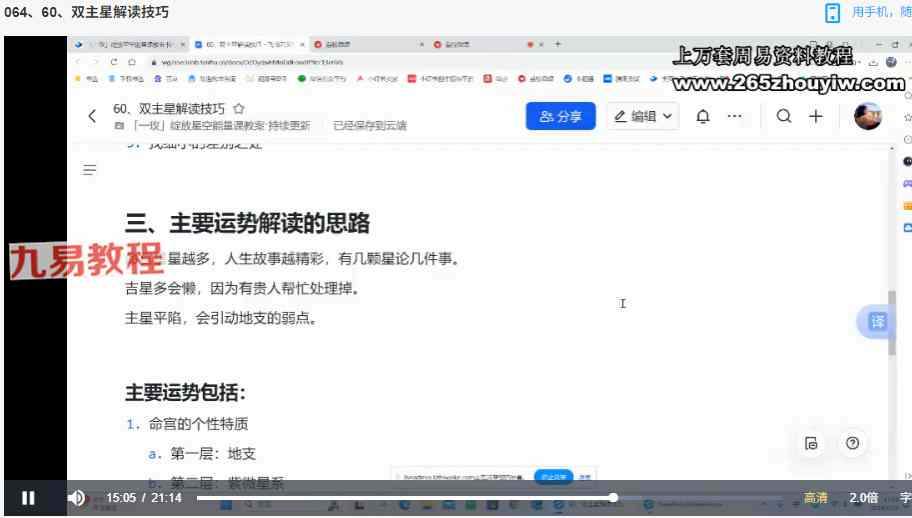Open the 用手机 mobile viewing link
Screen dimensions: 912x518
click(x=875, y=12)
